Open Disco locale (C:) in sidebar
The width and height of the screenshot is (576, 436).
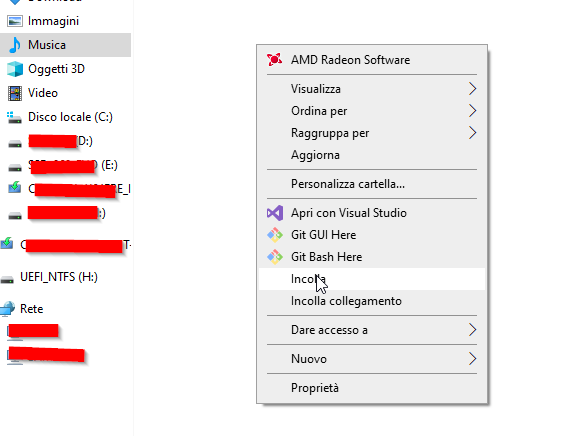65,117
